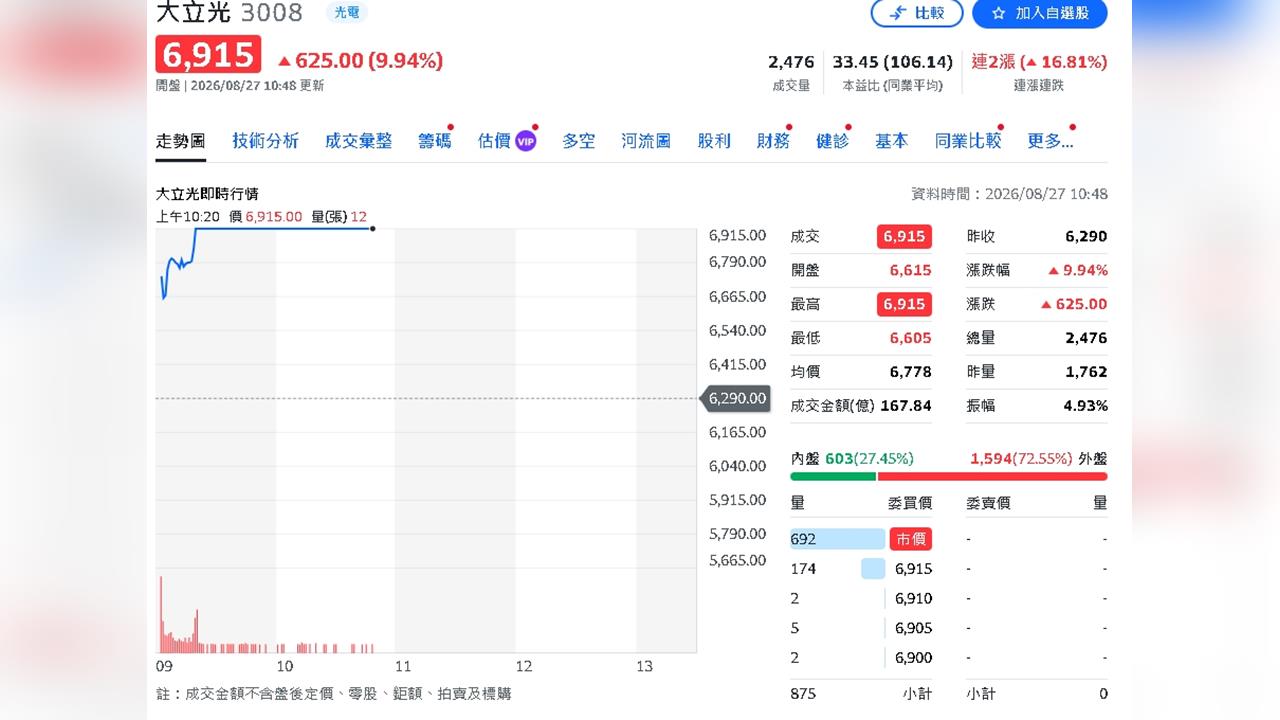This screenshot has width=1280, height=720.
Task: Click the 資料時間 timestamp text
Action: (x=1009, y=194)
